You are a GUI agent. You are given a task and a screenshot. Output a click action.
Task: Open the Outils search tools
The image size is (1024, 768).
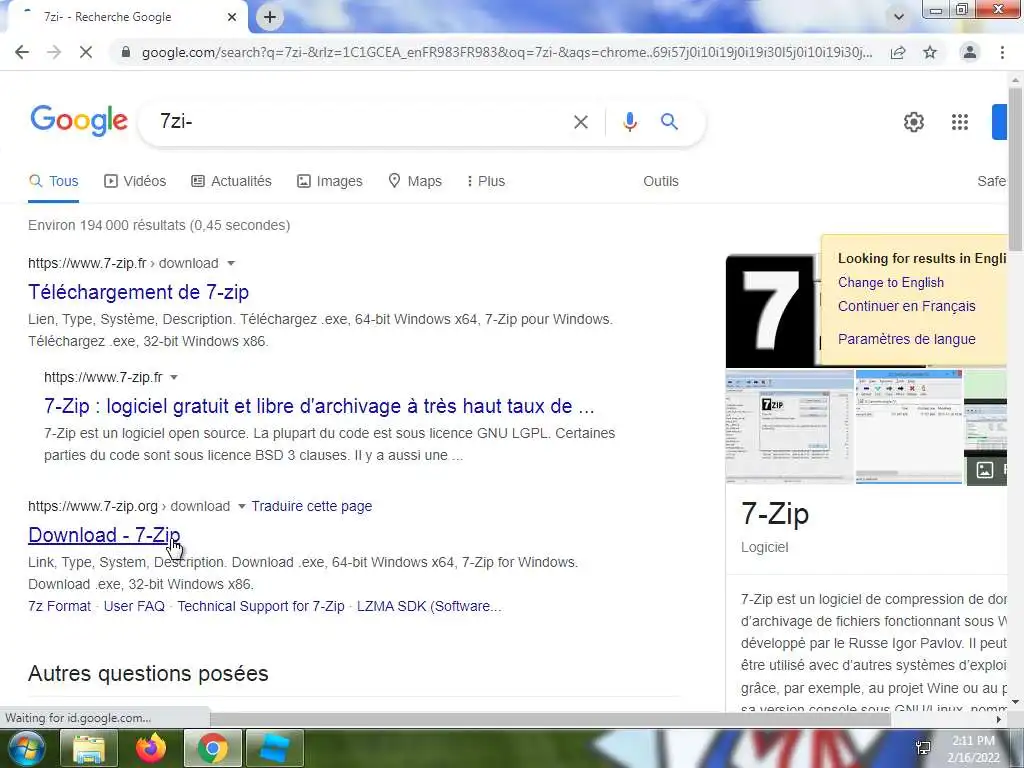coord(661,182)
